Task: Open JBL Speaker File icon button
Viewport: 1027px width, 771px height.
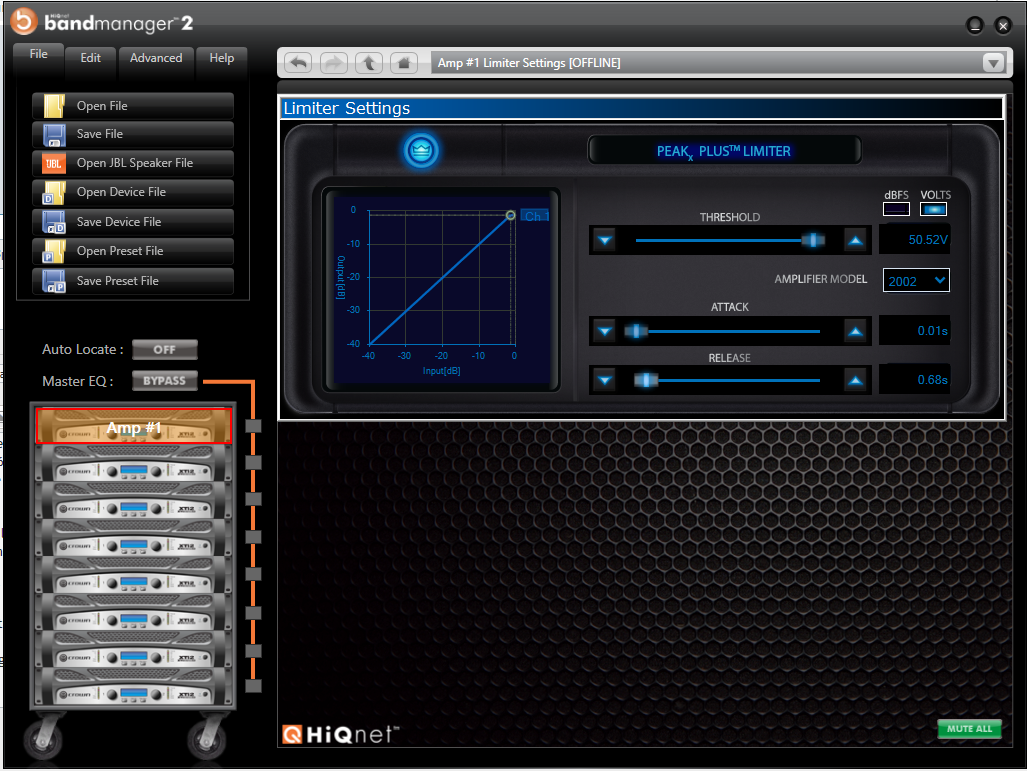Action: [x=54, y=163]
